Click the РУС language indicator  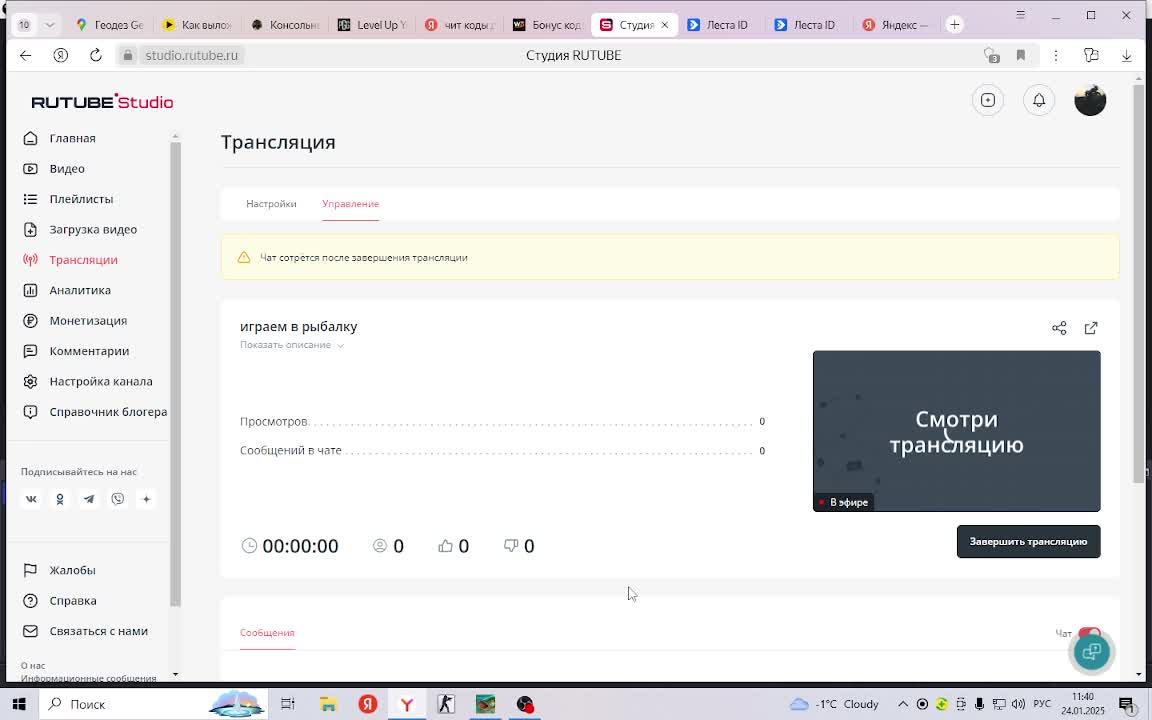[1041, 705]
